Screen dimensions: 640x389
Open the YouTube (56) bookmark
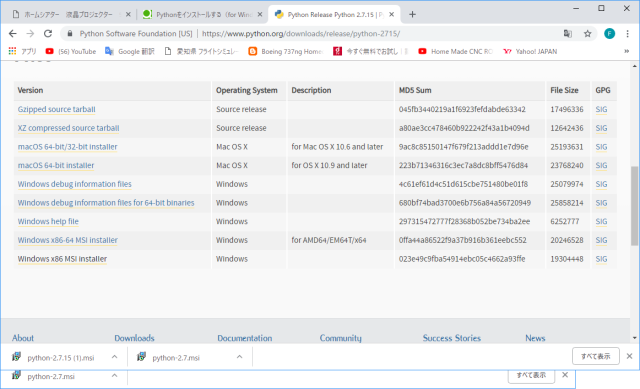71,51
